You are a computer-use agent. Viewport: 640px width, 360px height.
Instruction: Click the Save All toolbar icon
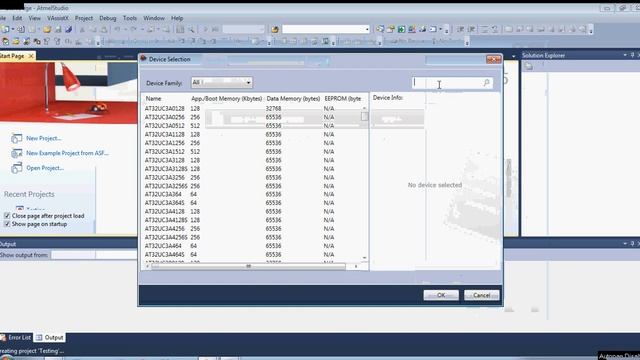(69, 29)
